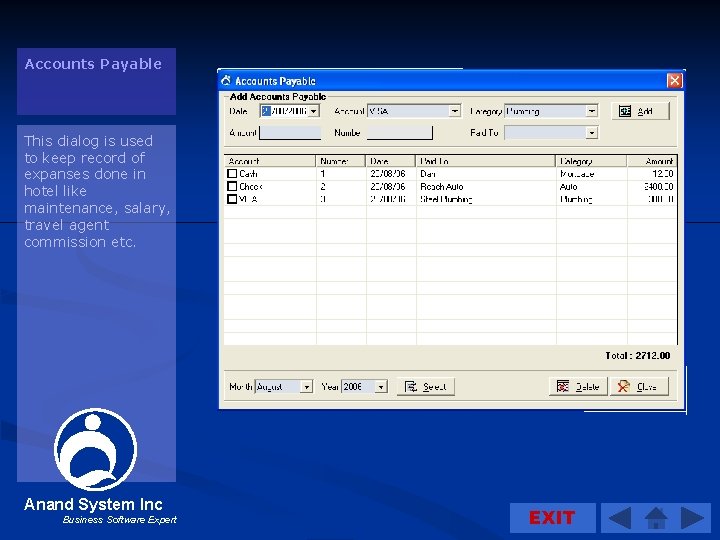
Task: Open the Month dropdown showing August
Action: (x=306, y=387)
